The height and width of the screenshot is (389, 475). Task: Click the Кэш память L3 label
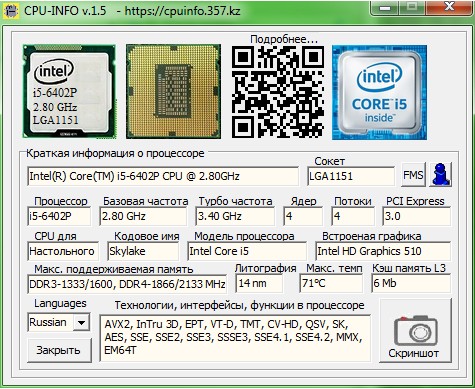409,268
